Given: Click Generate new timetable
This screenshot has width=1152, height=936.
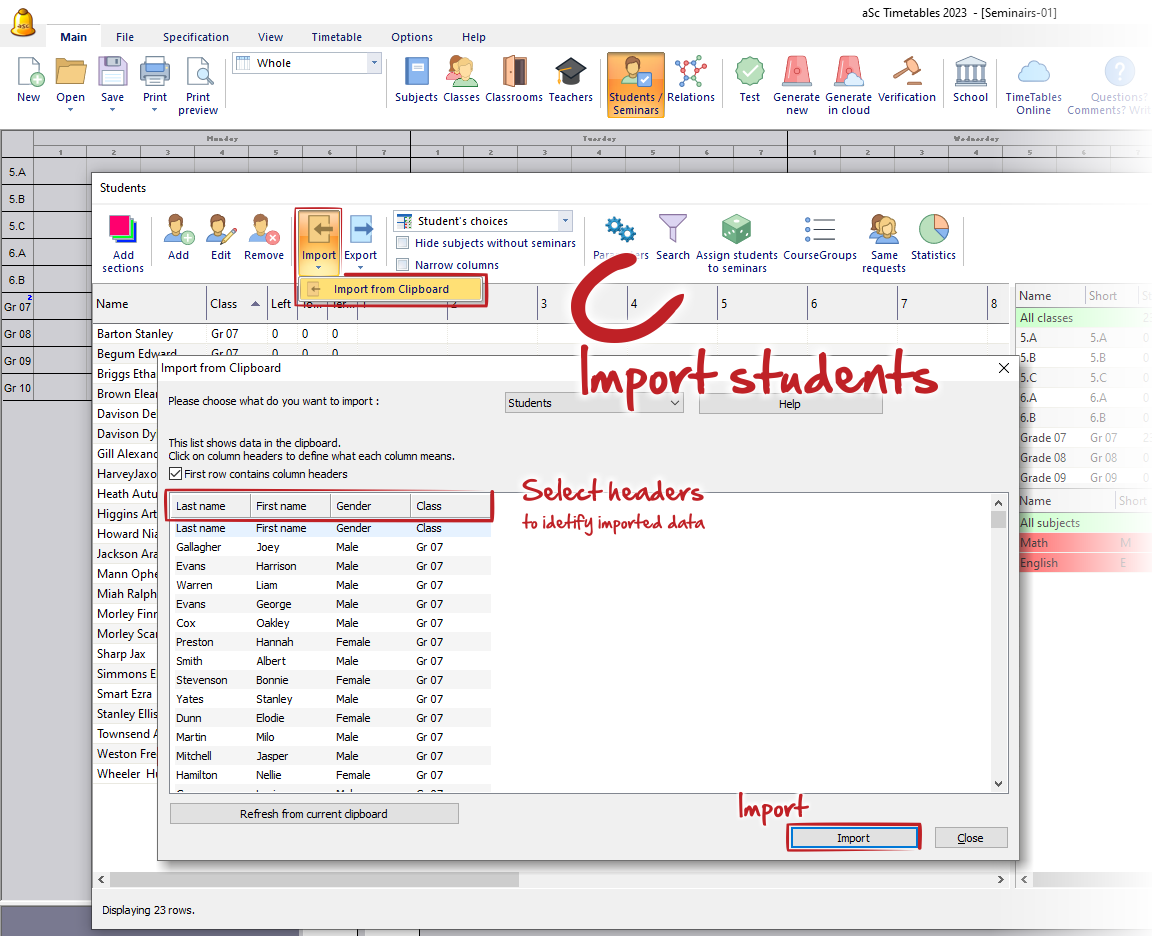Looking at the screenshot, I should tap(796, 85).
